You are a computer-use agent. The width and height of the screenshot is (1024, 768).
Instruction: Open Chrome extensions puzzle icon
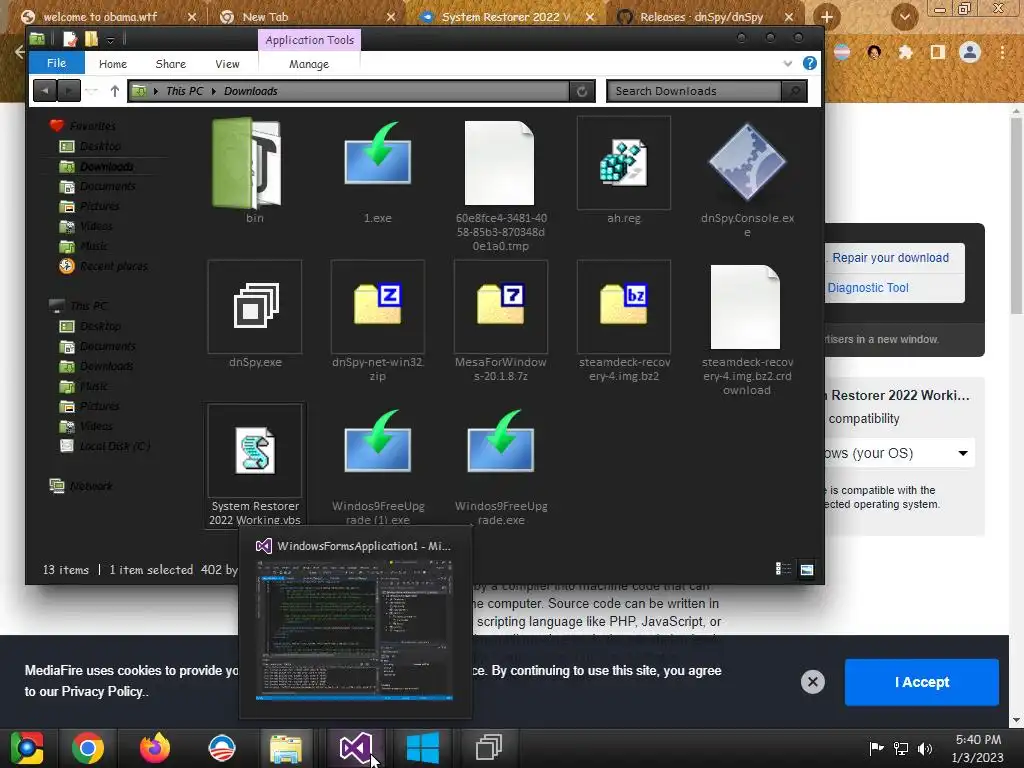pos(905,52)
